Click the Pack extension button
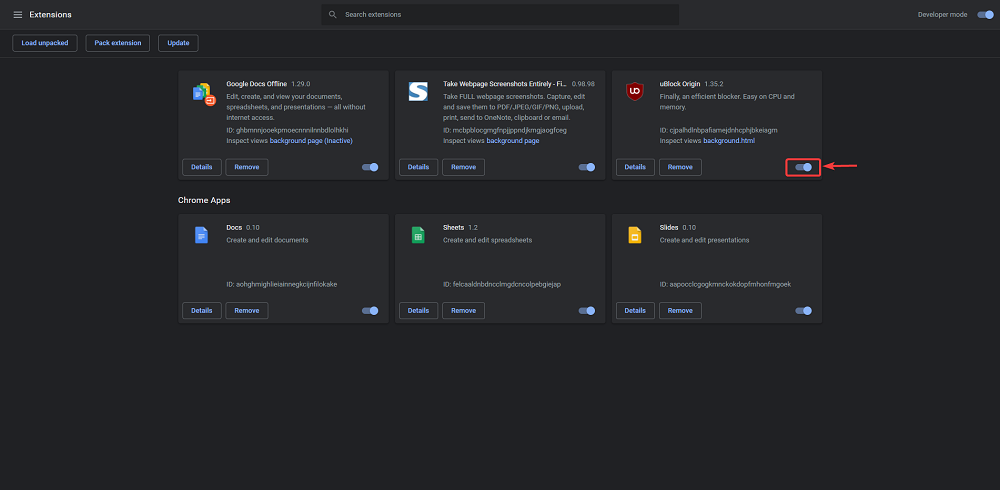Viewport: 1000px width, 490px height. 118,43
